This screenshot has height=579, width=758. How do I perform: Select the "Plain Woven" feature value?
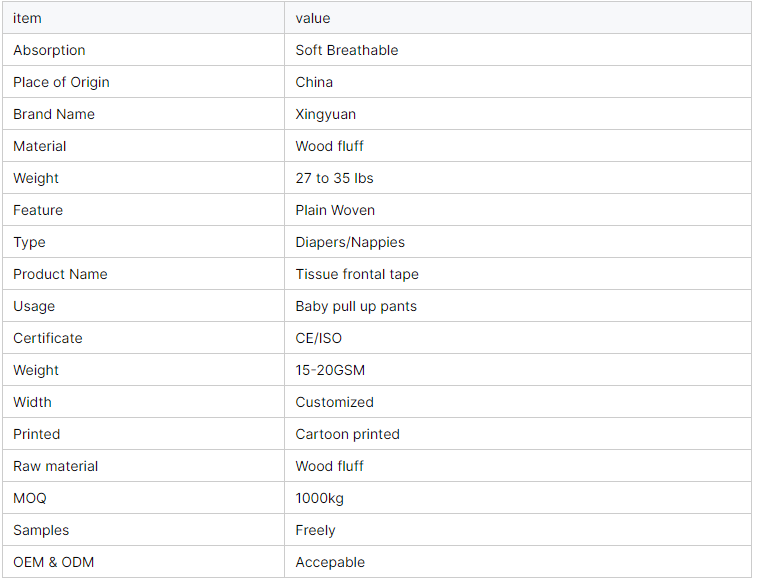tap(335, 210)
